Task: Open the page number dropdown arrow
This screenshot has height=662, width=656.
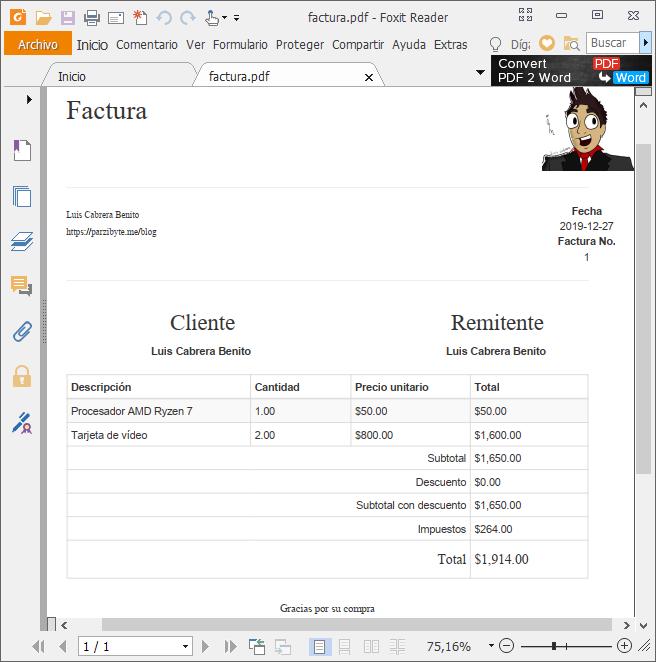Action: coord(185,646)
